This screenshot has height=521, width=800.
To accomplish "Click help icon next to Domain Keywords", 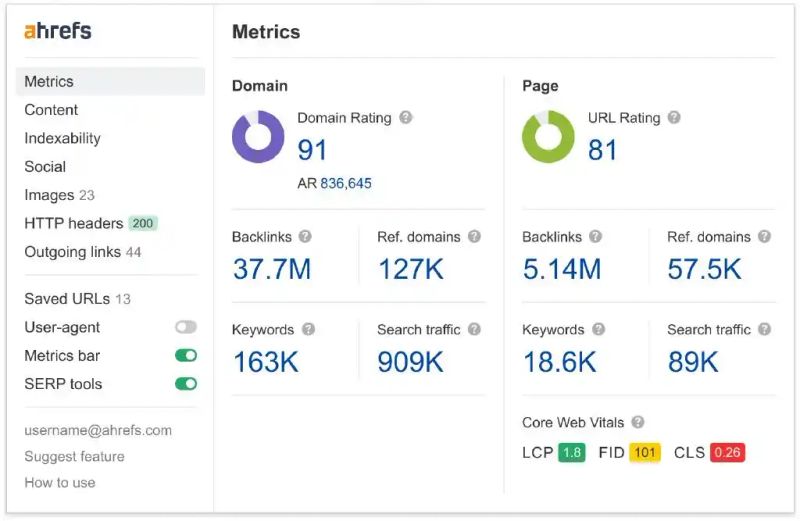I will point(308,330).
